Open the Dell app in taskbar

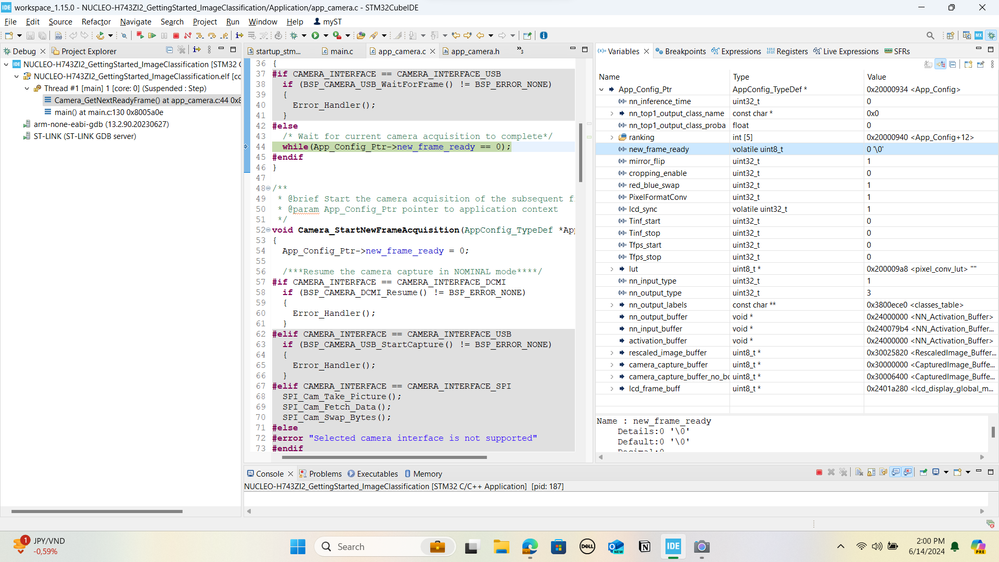coord(587,547)
